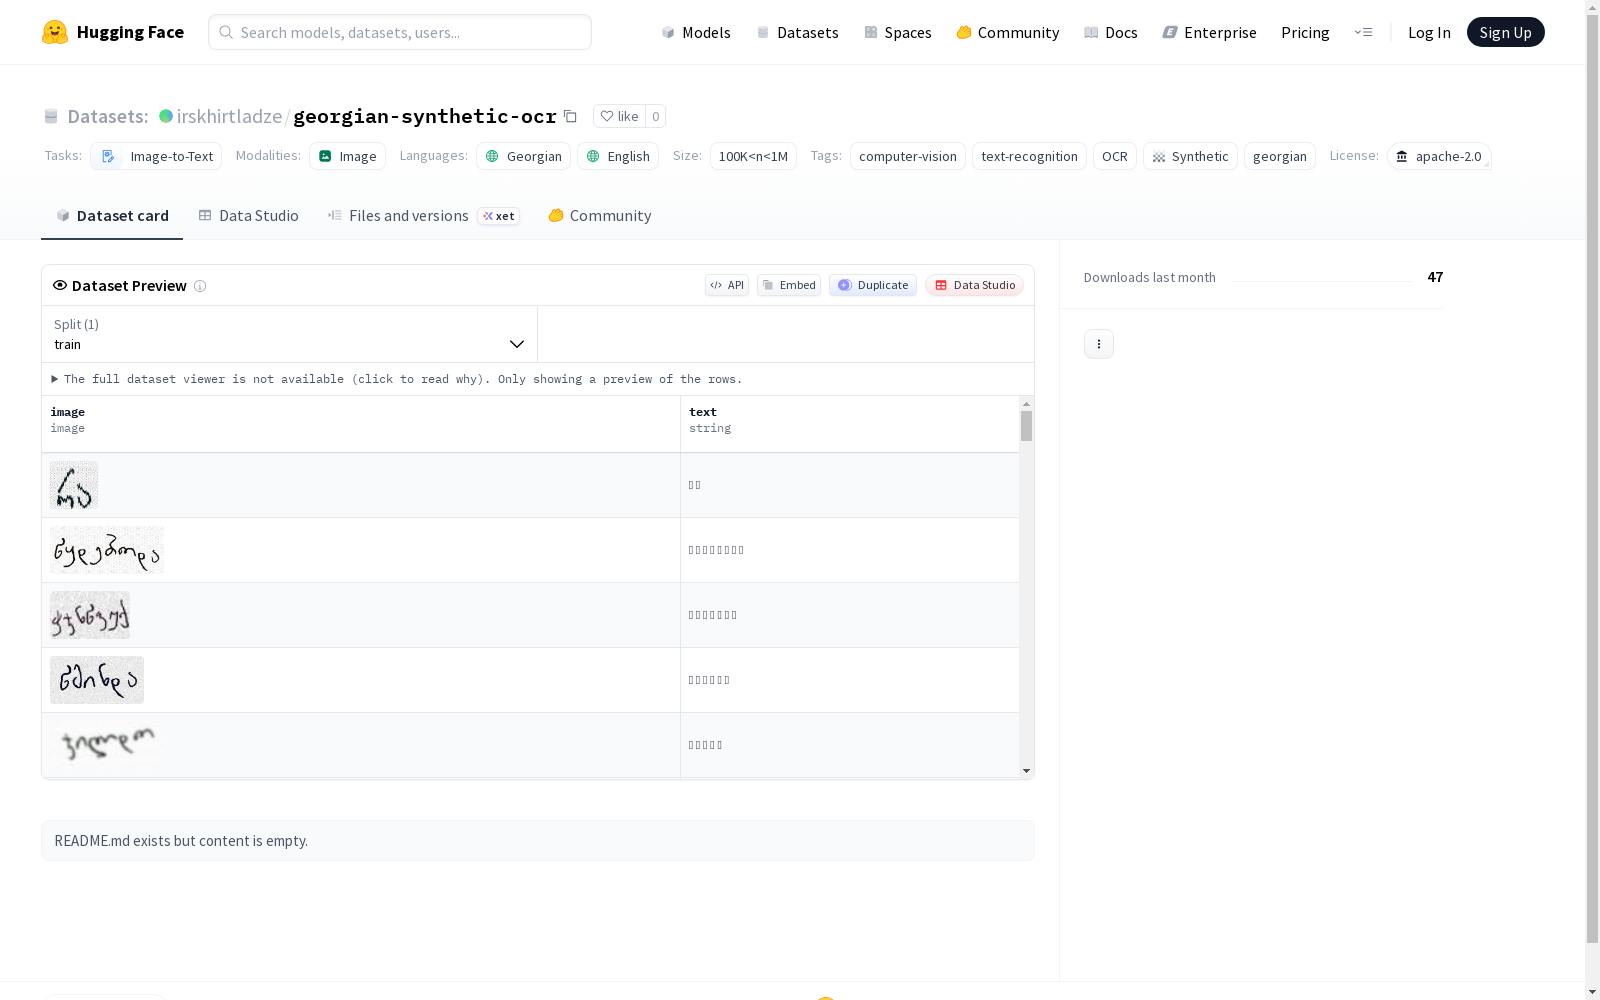Select the Georgian language tag

pos(523,156)
